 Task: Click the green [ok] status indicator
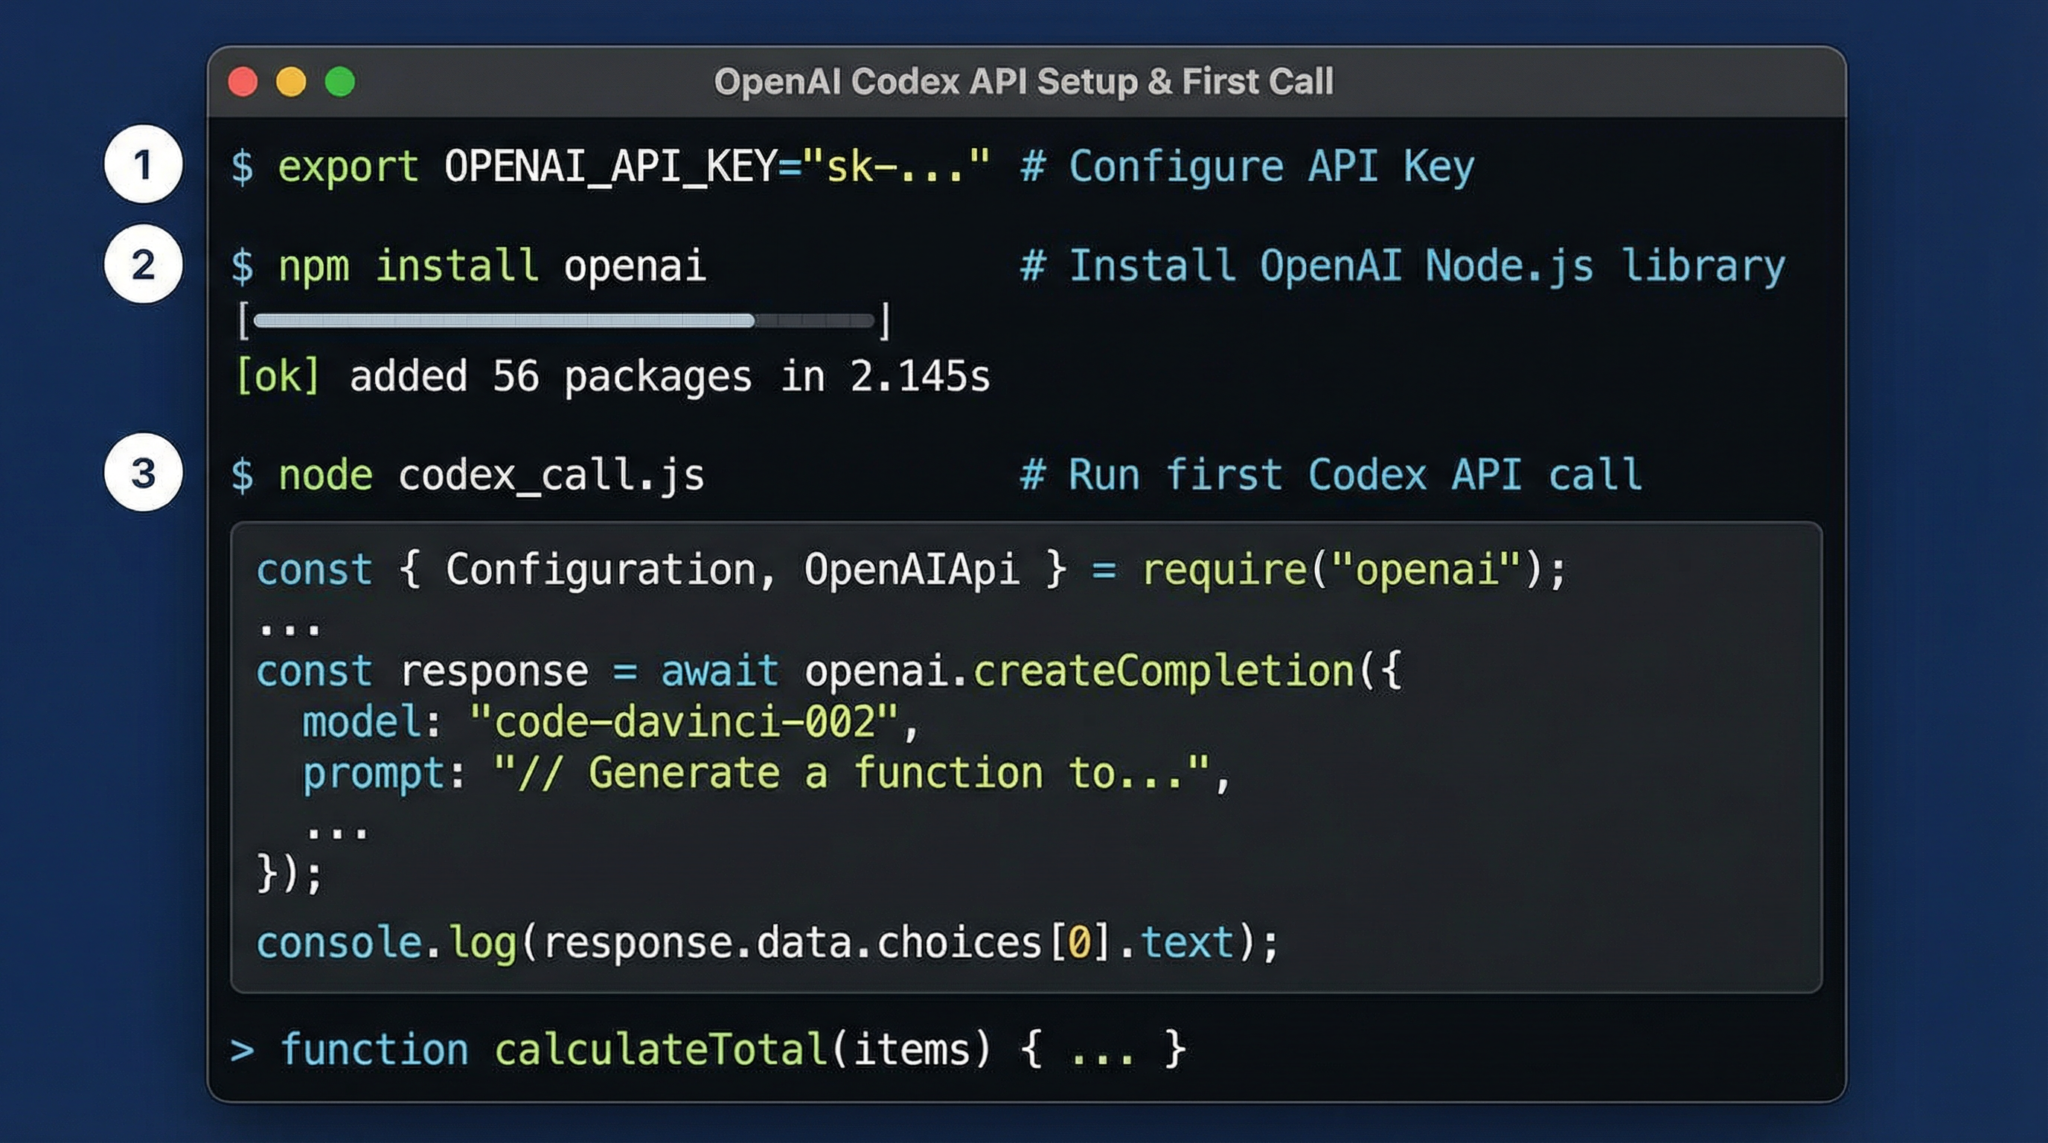point(277,376)
